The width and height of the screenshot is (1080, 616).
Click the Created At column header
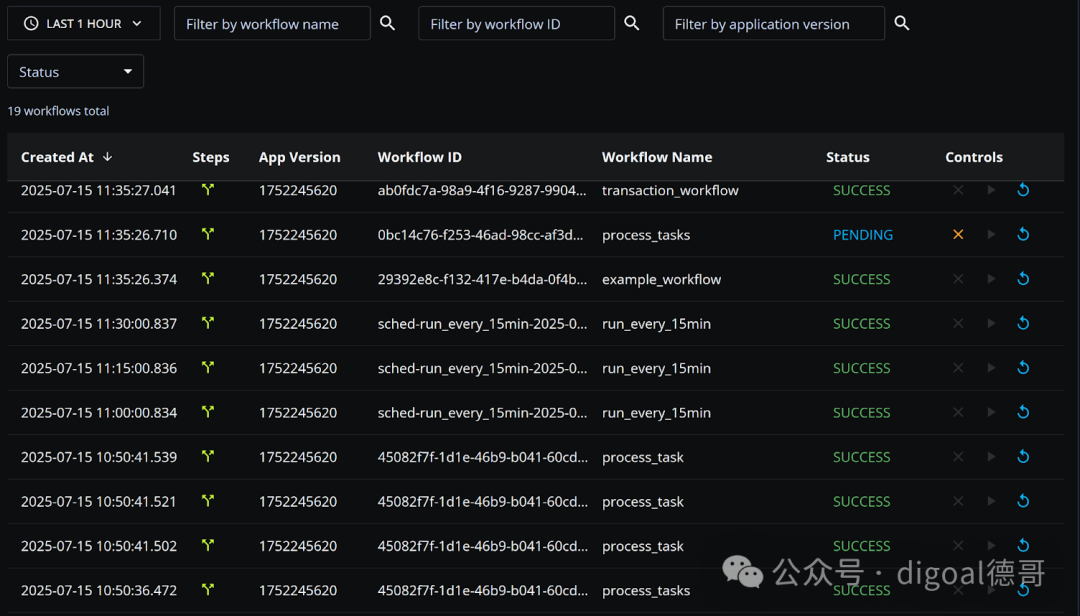(57, 157)
